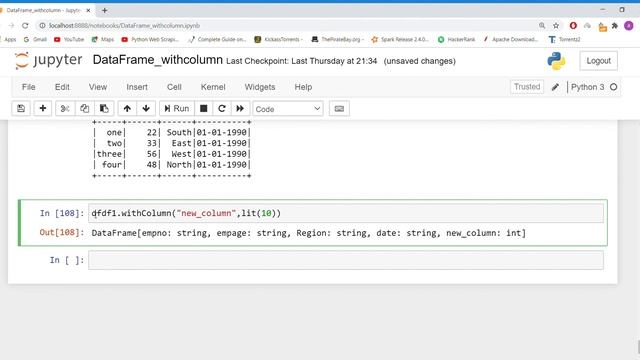Rename notebook title DataFrame_withcolumn
This screenshot has width=640, height=360.
(158, 60)
